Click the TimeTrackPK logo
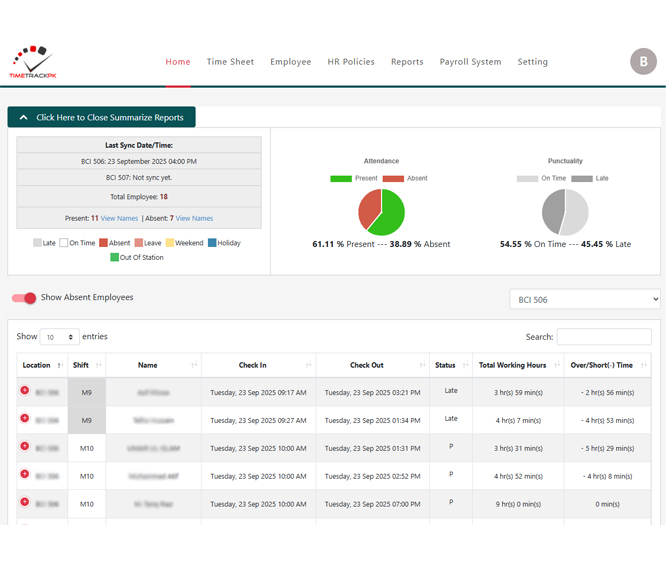The width and height of the screenshot is (667, 570). coord(31,62)
